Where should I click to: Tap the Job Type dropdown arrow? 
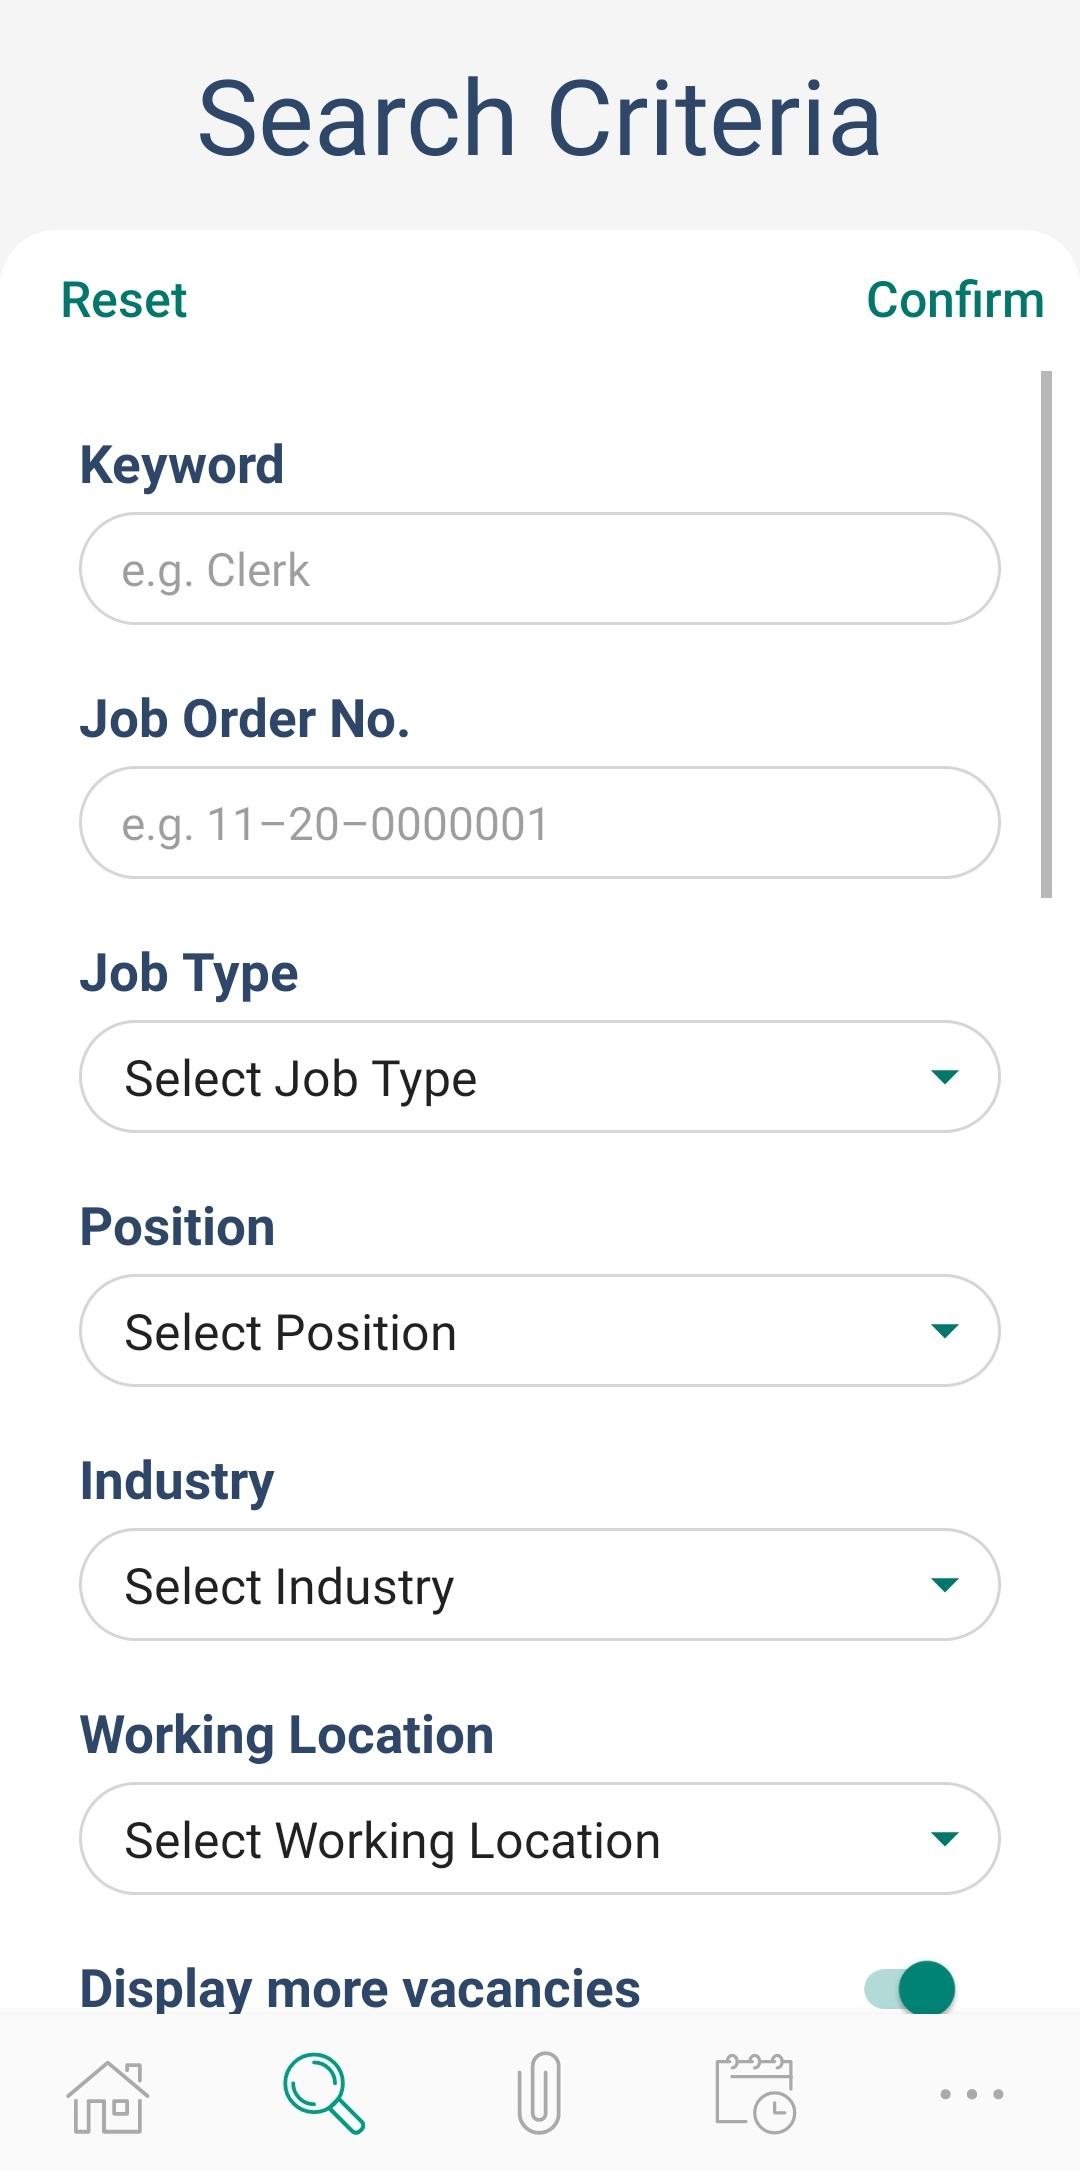944,1077
